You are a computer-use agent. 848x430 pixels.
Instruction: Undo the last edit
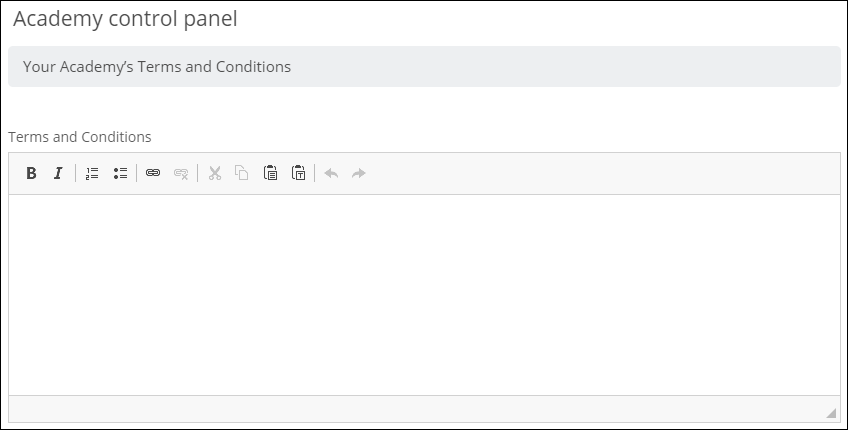pos(332,173)
